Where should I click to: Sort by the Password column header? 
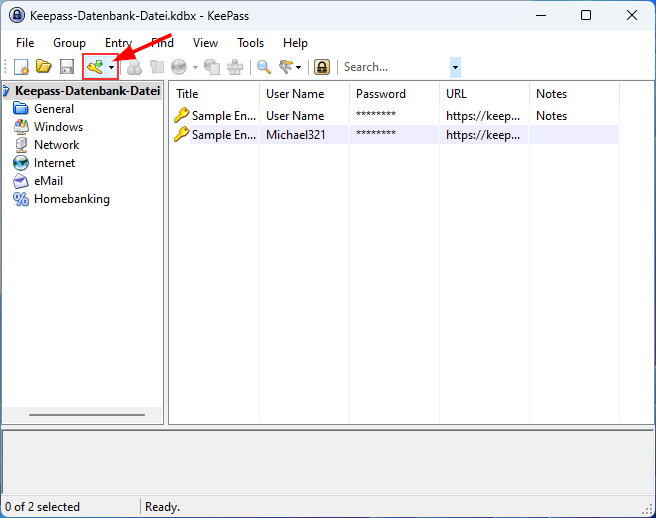point(394,94)
